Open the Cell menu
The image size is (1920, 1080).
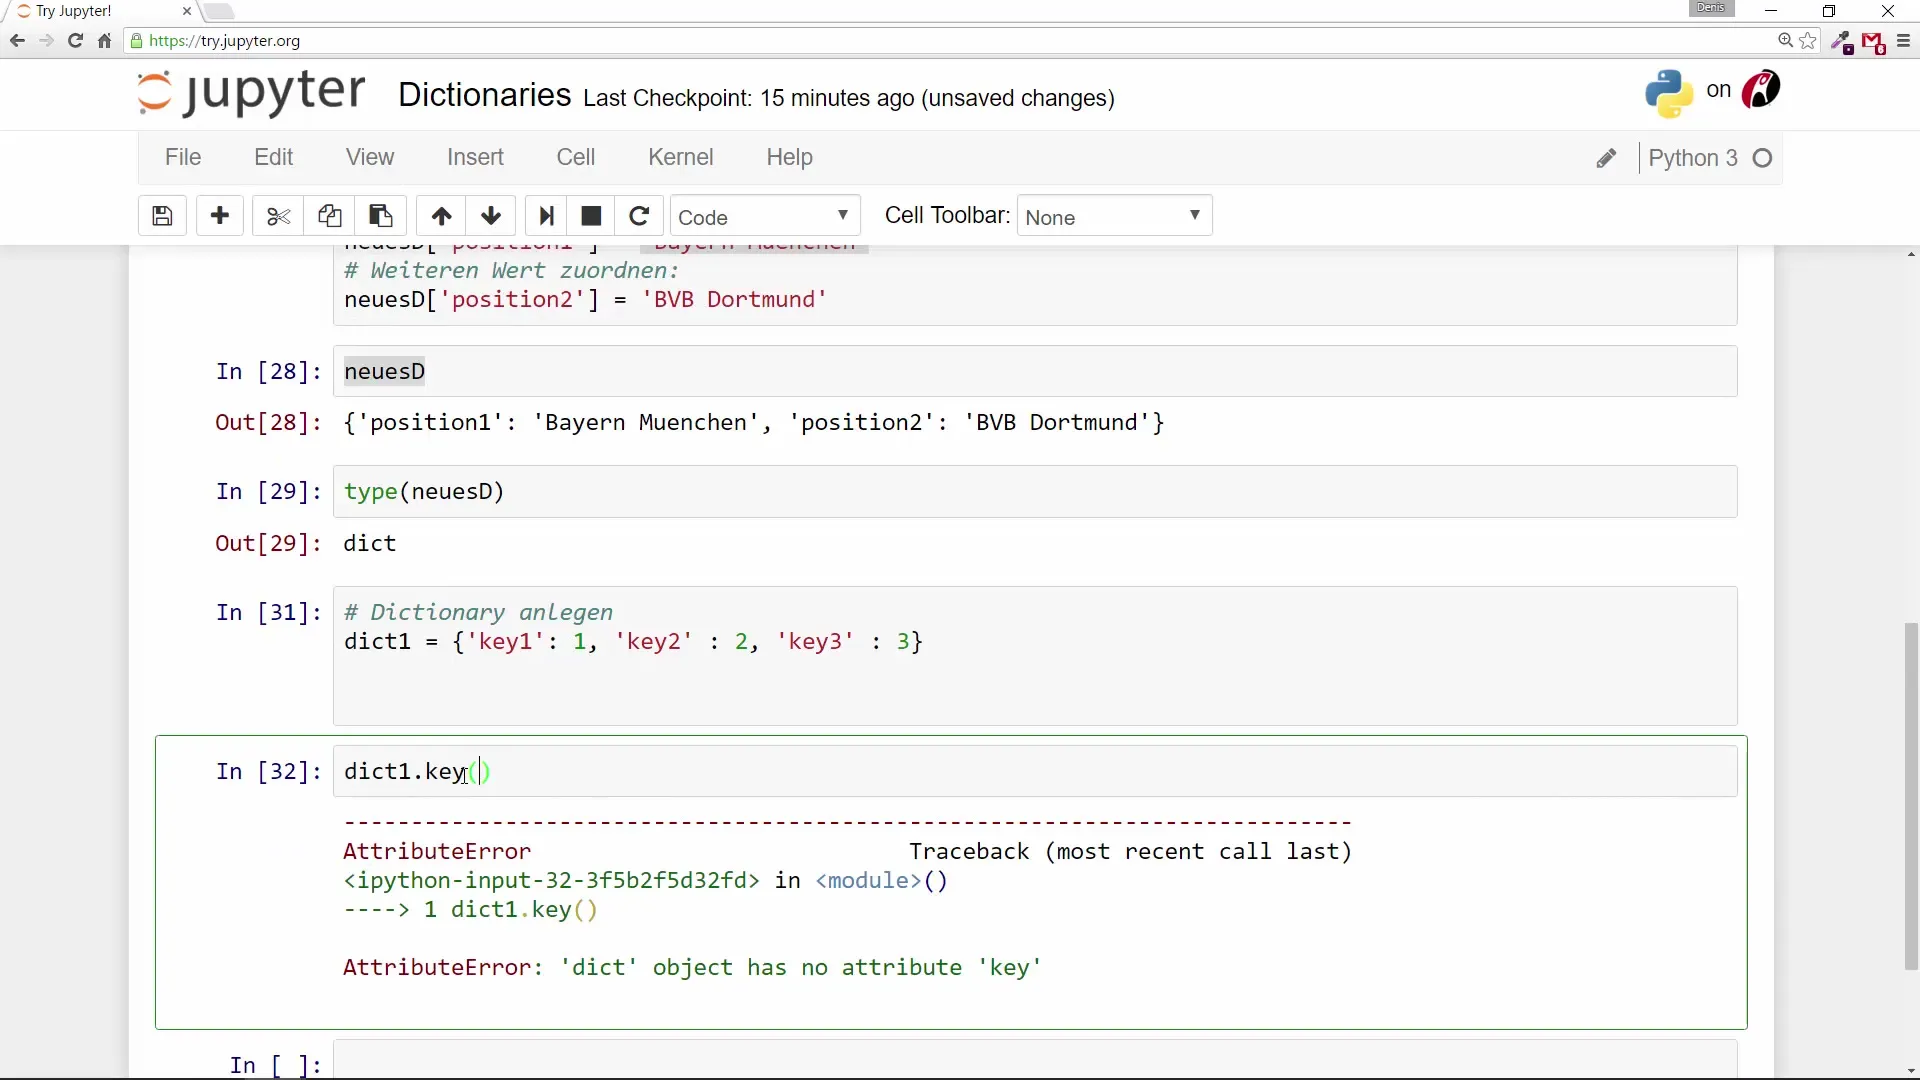576,157
